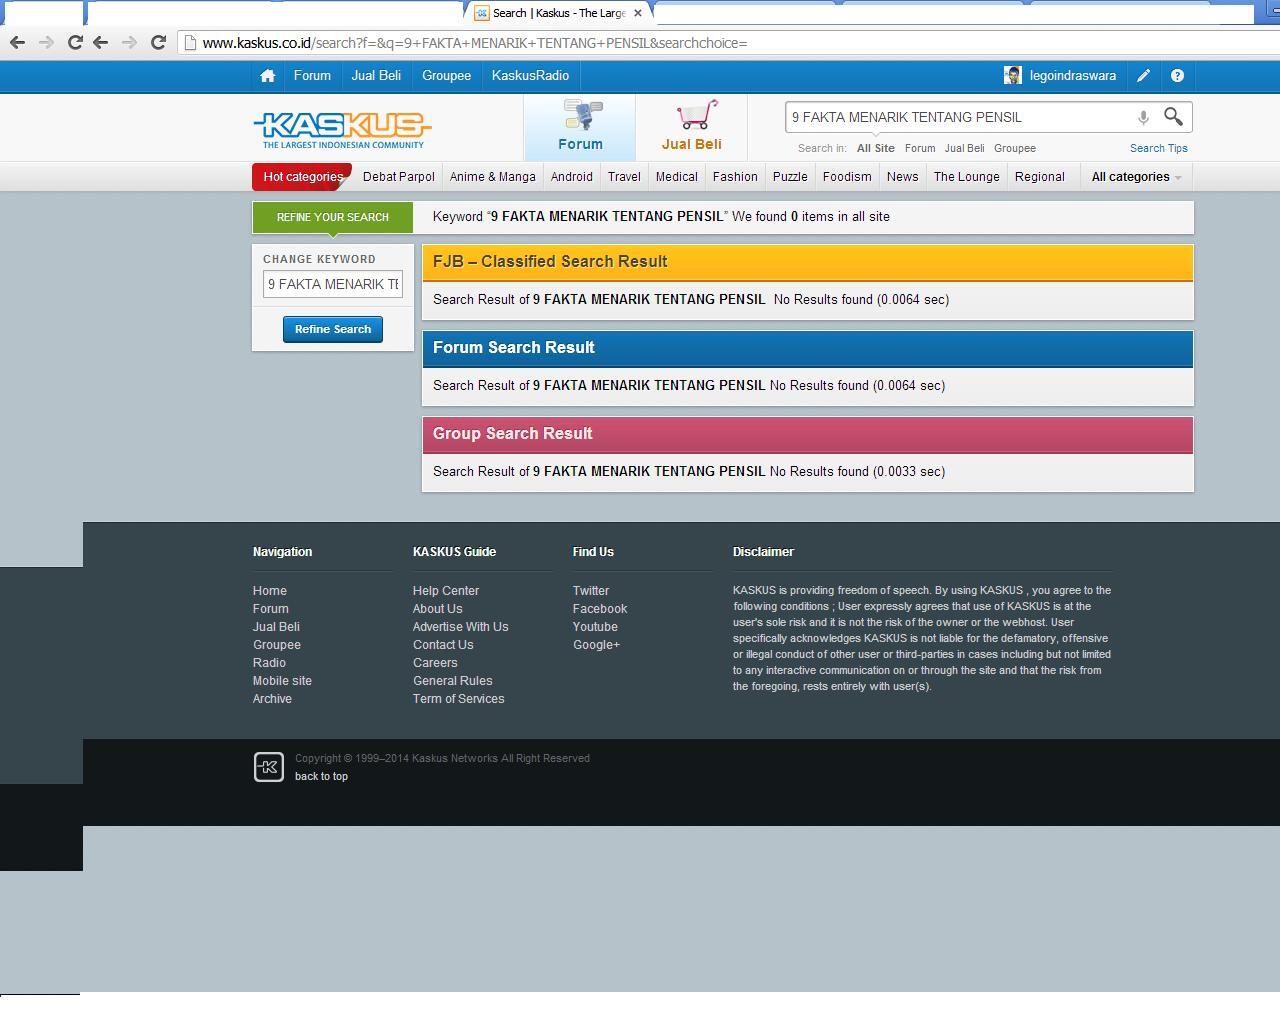Image resolution: width=1280 pixels, height=1024 pixels.
Task: Set search scope to Groupee
Action: 1015,148
